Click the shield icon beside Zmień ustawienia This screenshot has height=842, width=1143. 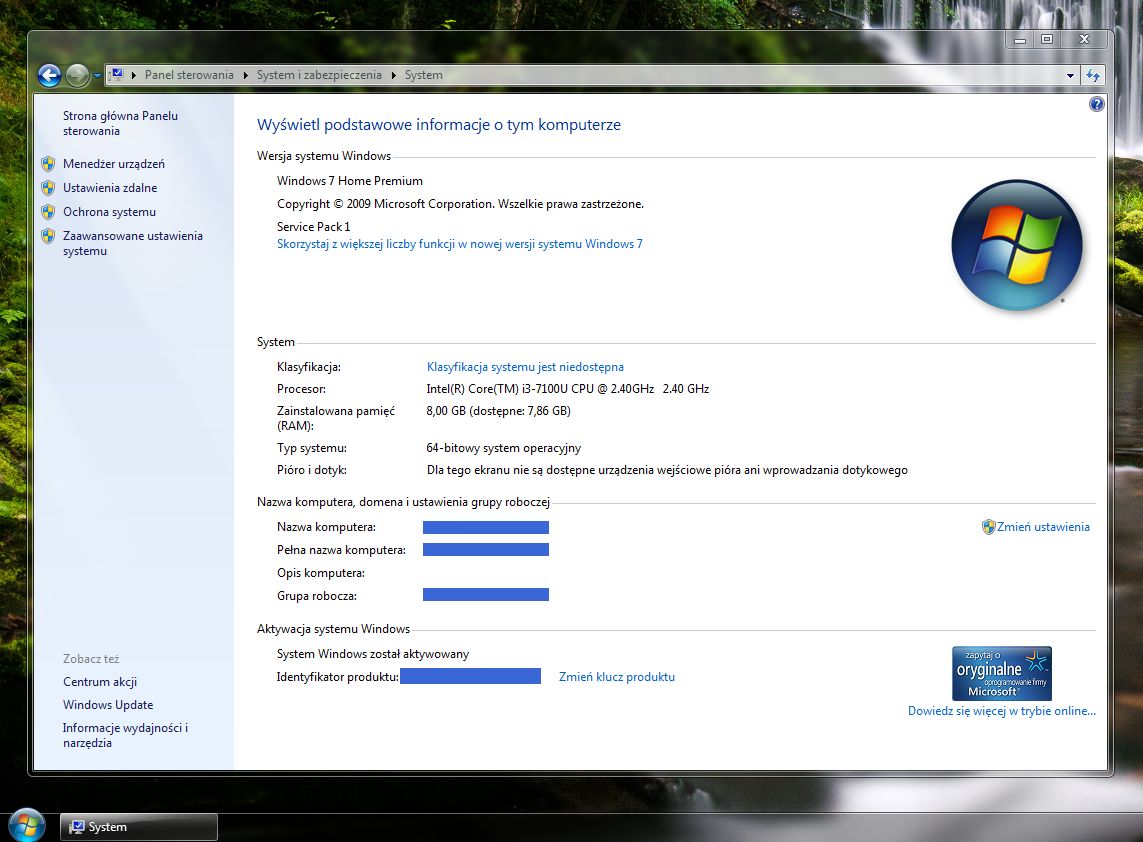point(988,527)
